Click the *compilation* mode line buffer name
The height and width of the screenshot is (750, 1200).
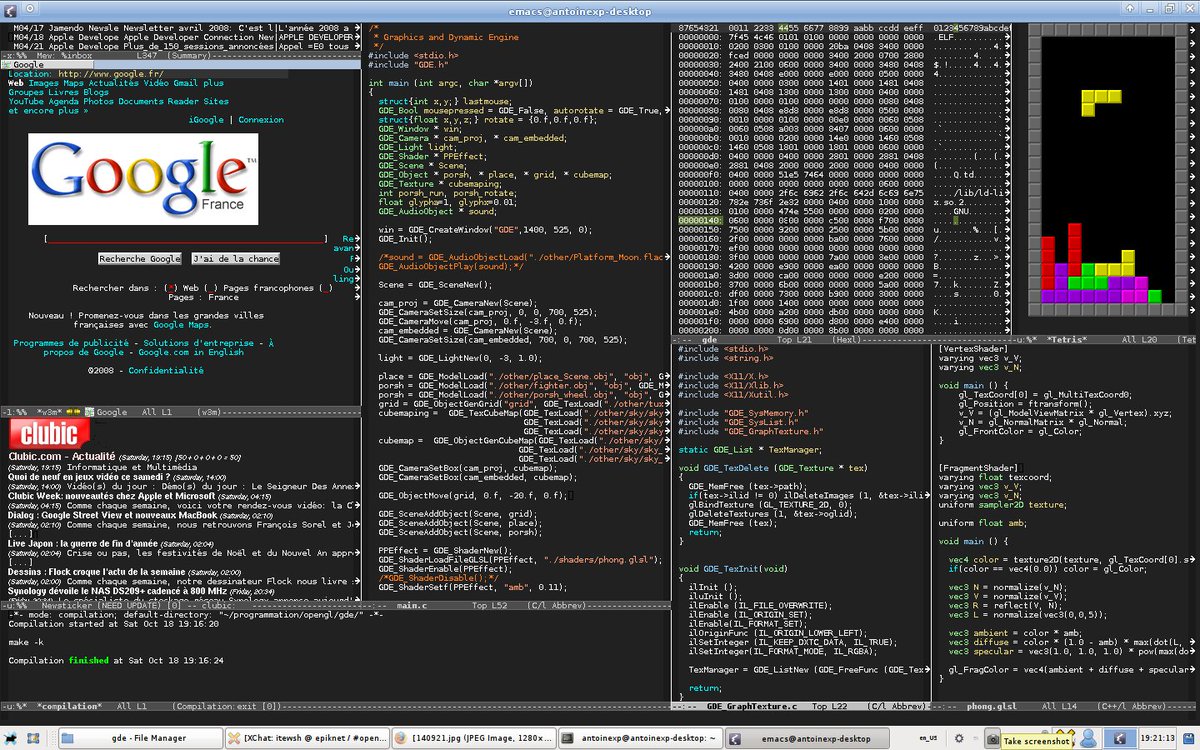[x=69, y=706]
